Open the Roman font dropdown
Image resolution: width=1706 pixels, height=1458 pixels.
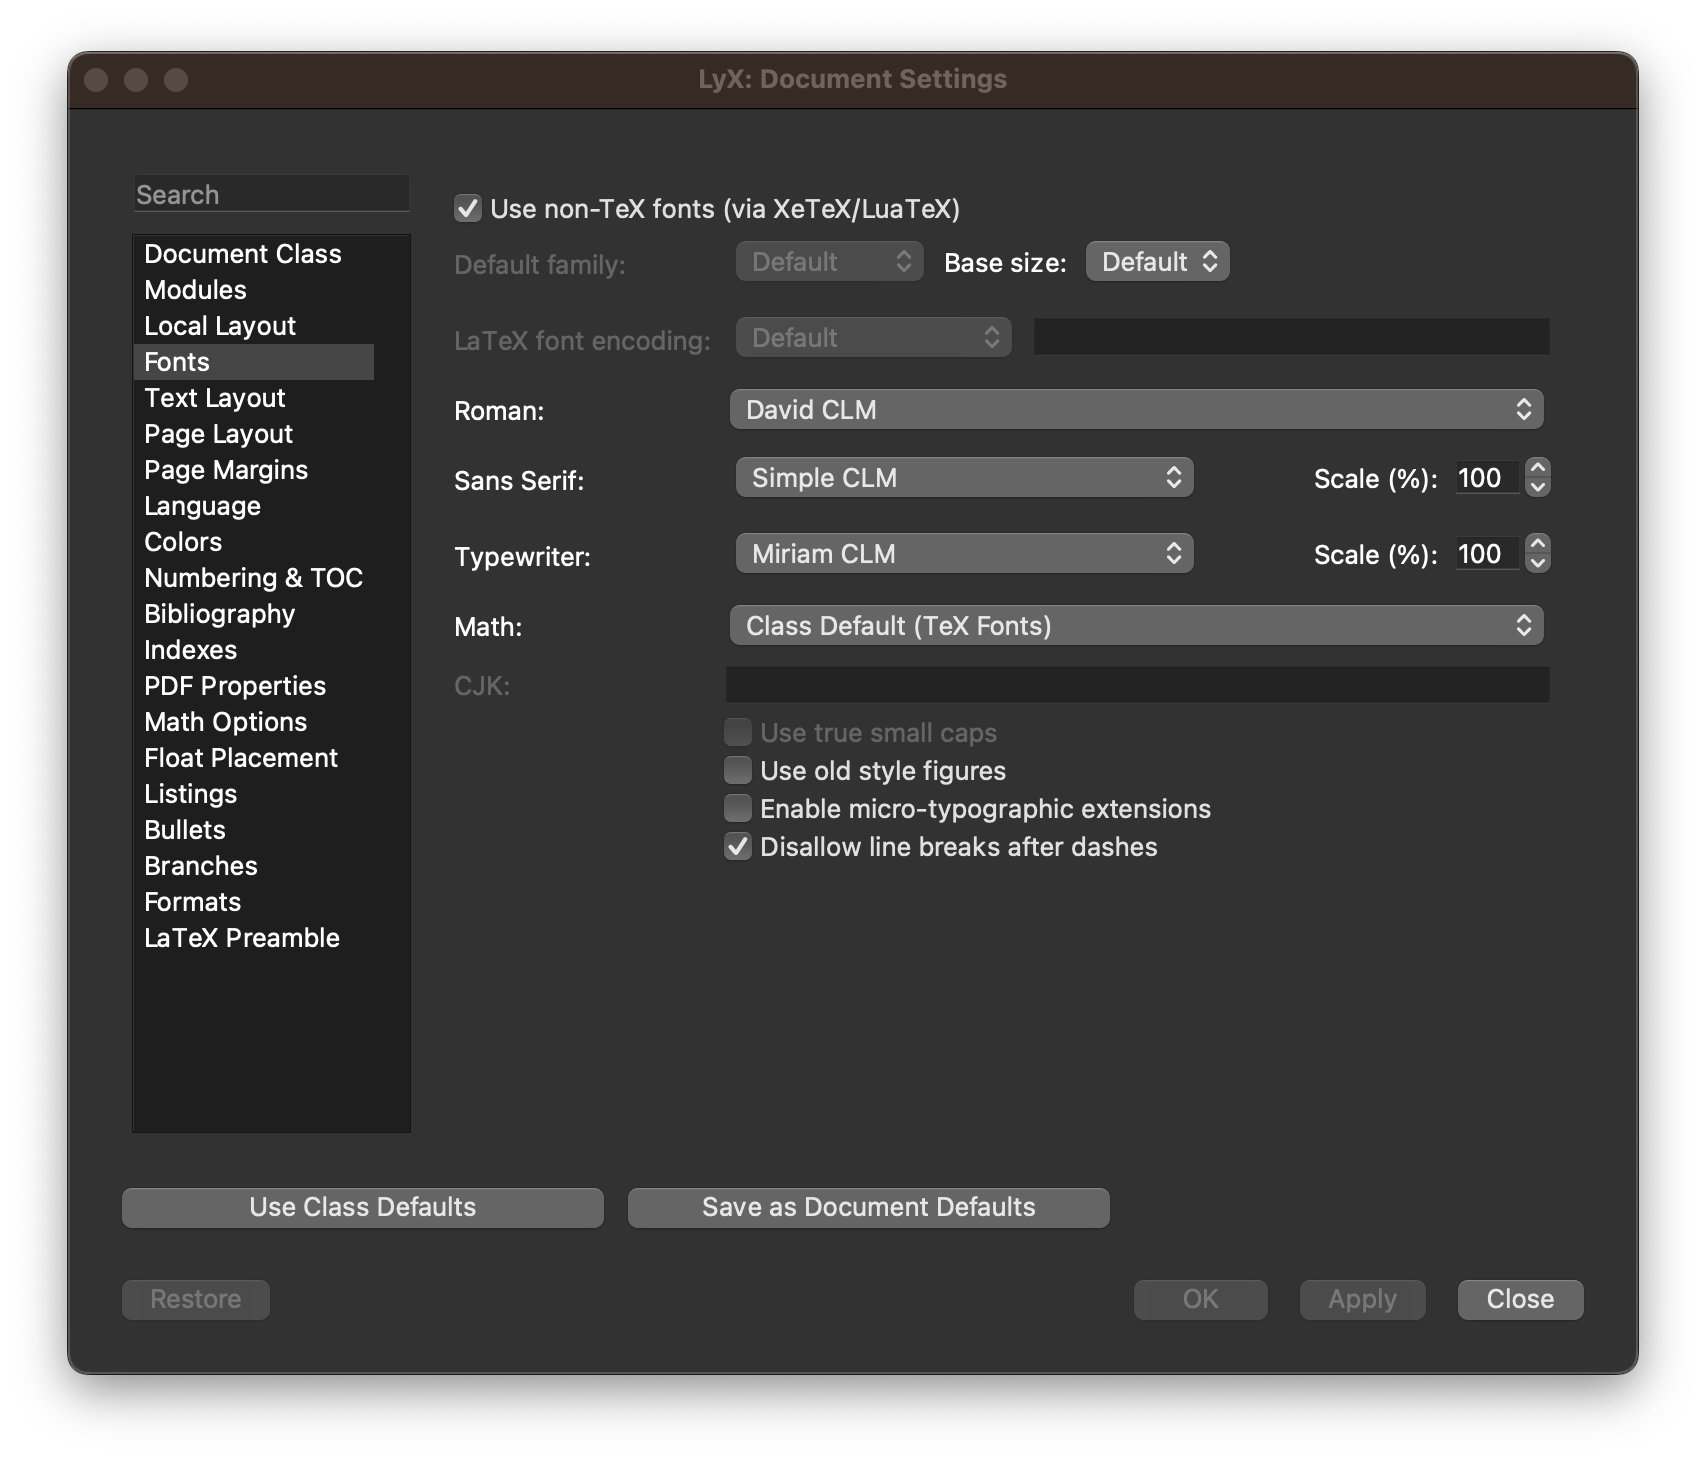[1136, 410]
